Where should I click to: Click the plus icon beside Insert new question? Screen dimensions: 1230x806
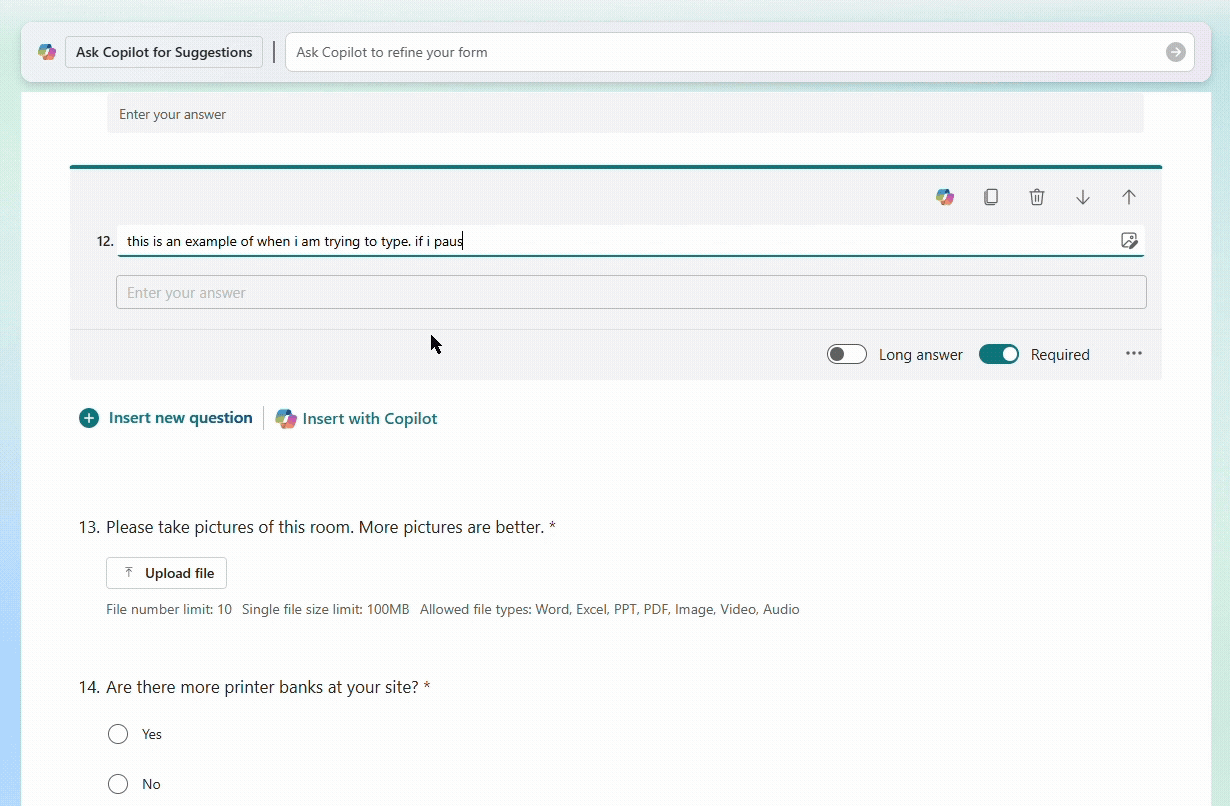(x=89, y=418)
